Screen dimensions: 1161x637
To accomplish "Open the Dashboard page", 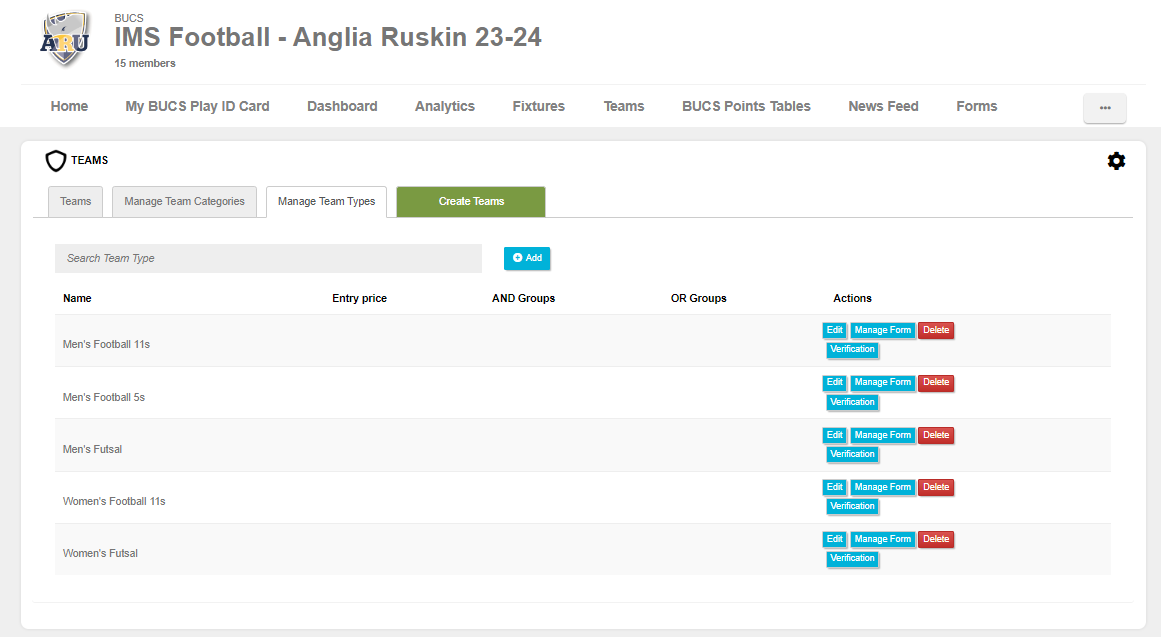I will [x=342, y=106].
